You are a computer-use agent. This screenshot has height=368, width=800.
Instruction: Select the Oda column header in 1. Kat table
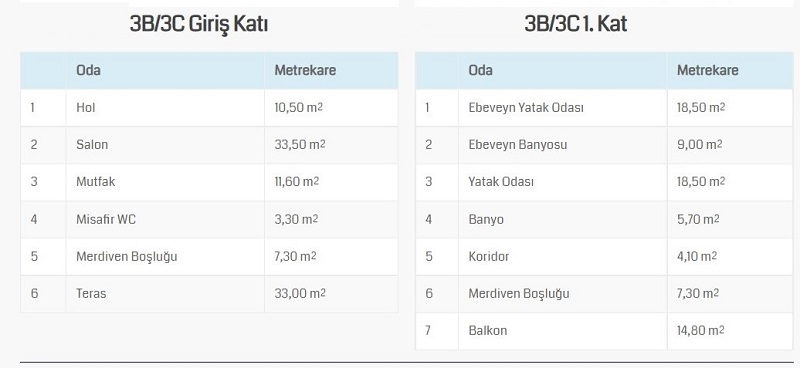pyautogui.click(x=481, y=70)
